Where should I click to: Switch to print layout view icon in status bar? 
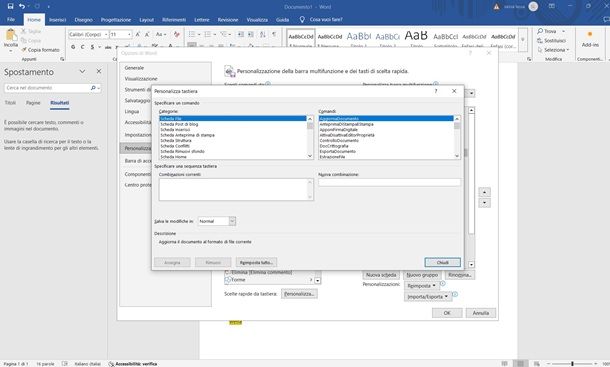coord(521,363)
